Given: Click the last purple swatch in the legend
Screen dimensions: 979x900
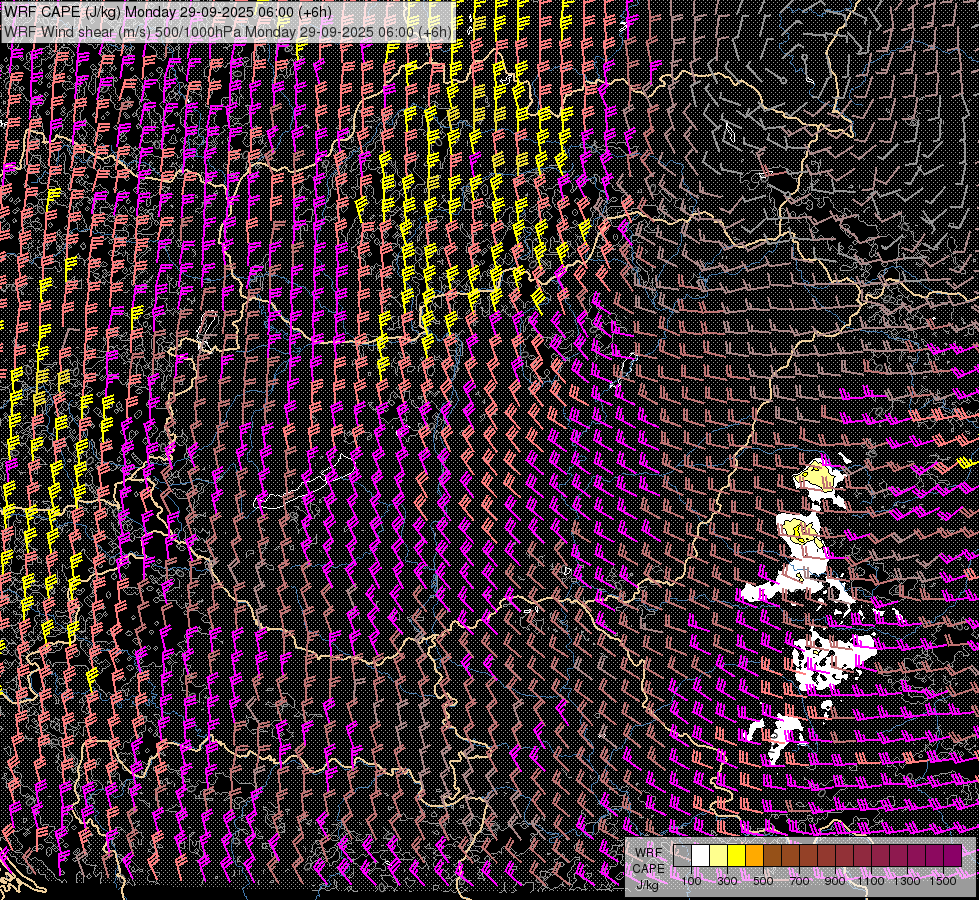Looking at the screenshot, I should pyautogui.click(x=952, y=856).
